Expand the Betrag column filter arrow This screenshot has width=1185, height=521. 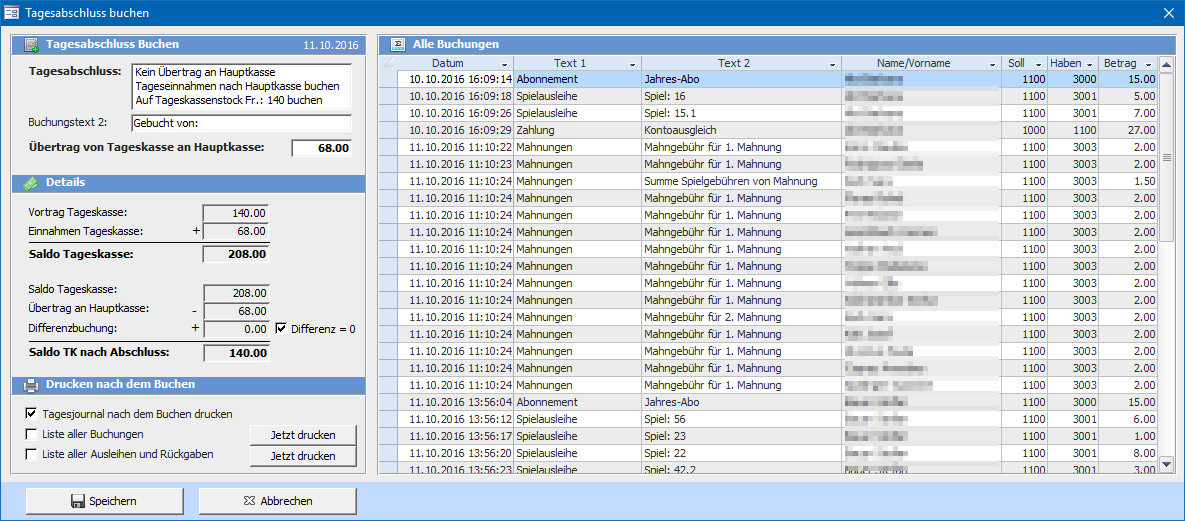pos(1148,64)
